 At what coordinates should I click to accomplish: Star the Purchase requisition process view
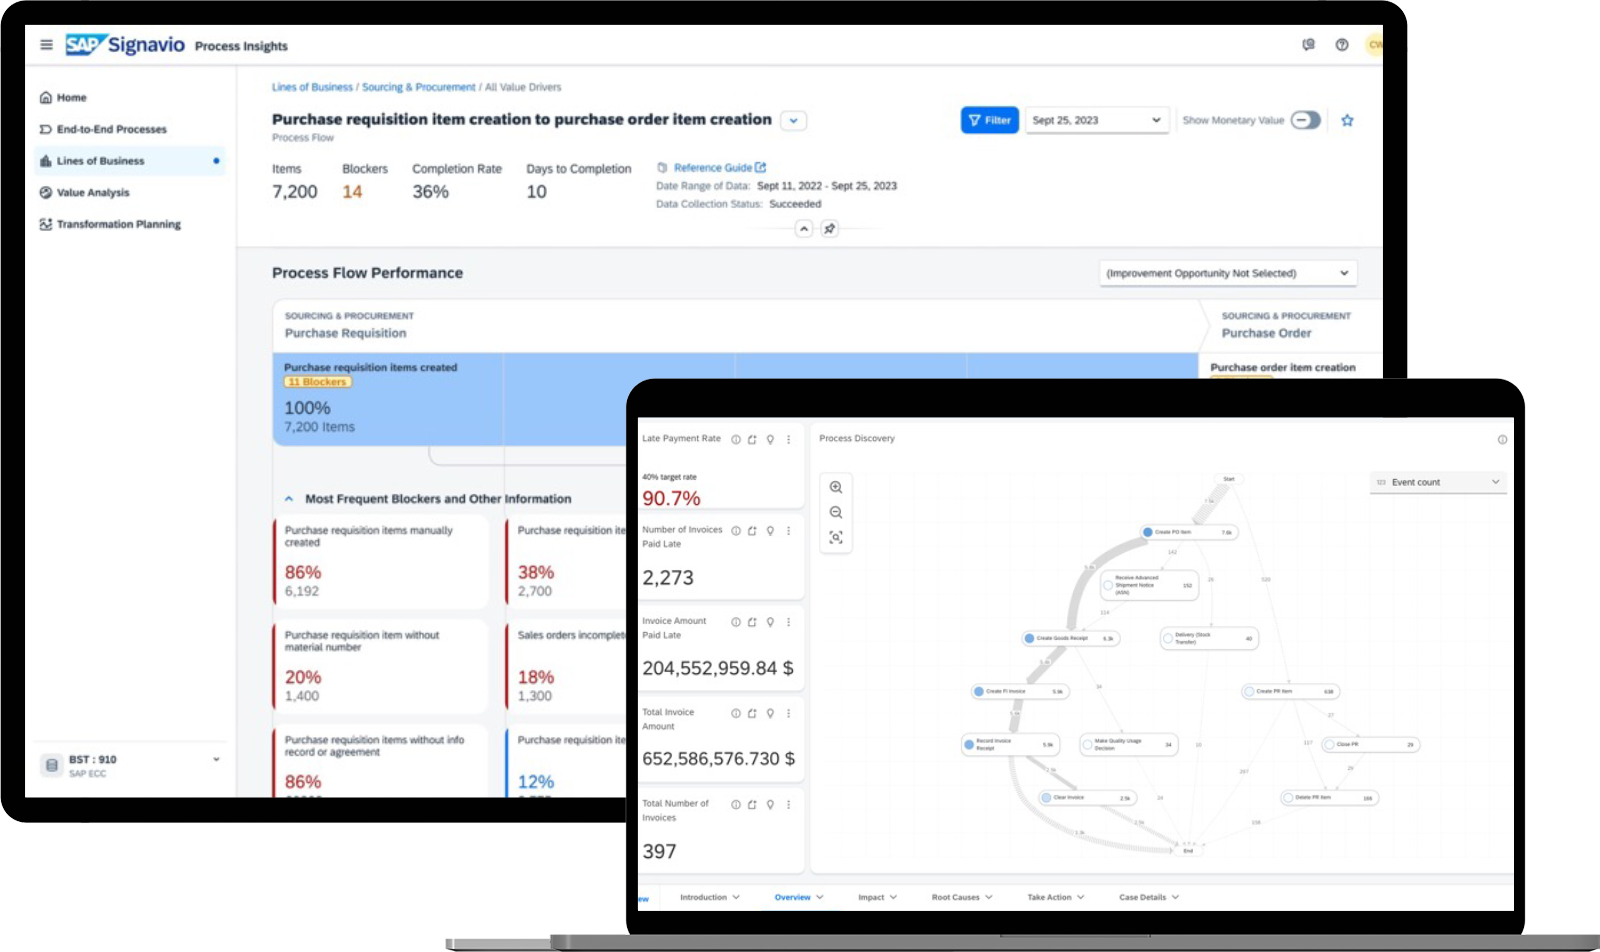pos(1348,120)
